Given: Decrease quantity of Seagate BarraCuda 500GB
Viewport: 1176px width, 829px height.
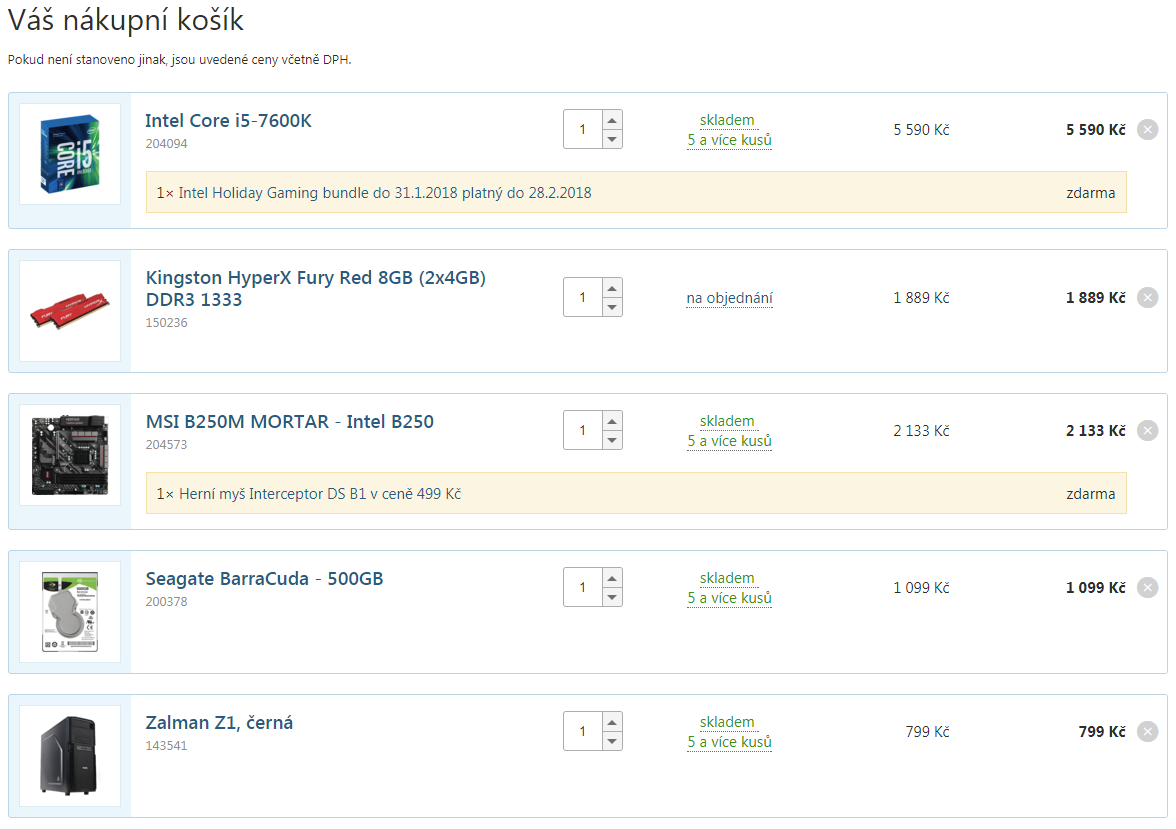Looking at the screenshot, I should point(612,597).
